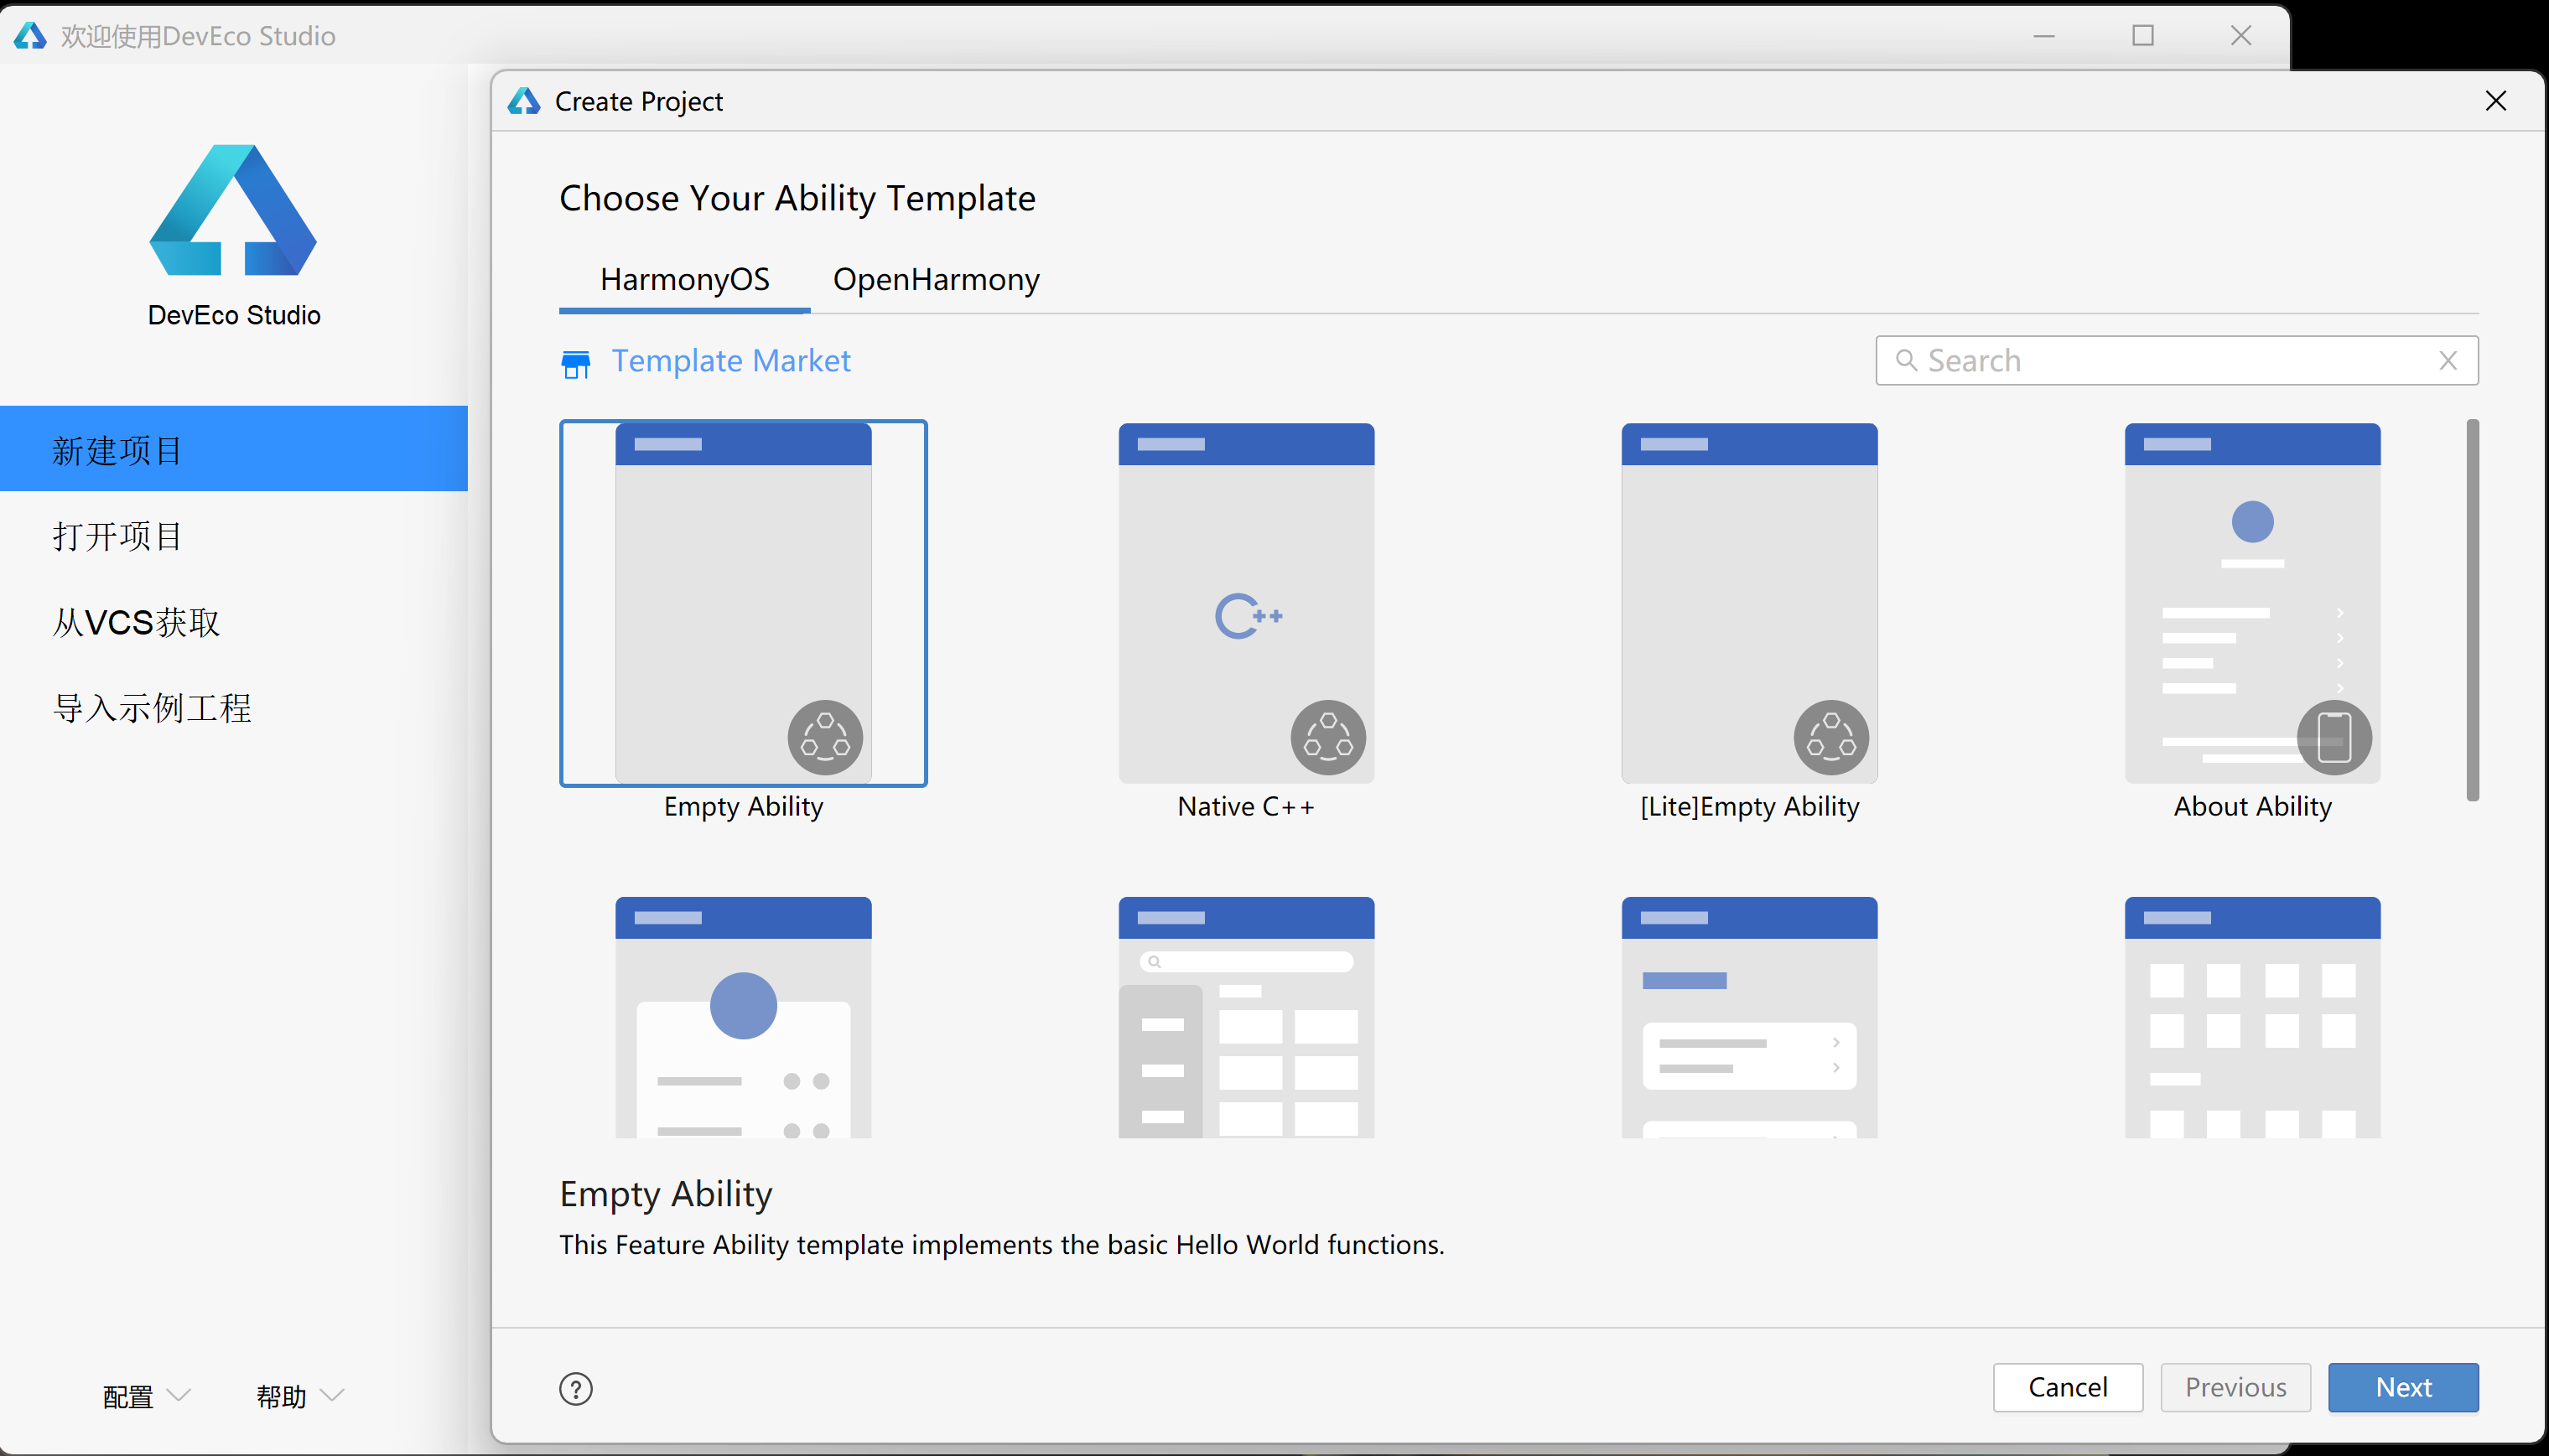Image resolution: width=2549 pixels, height=1456 pixels.
Task: Select the About Ability template
Action: point(2251,603)
